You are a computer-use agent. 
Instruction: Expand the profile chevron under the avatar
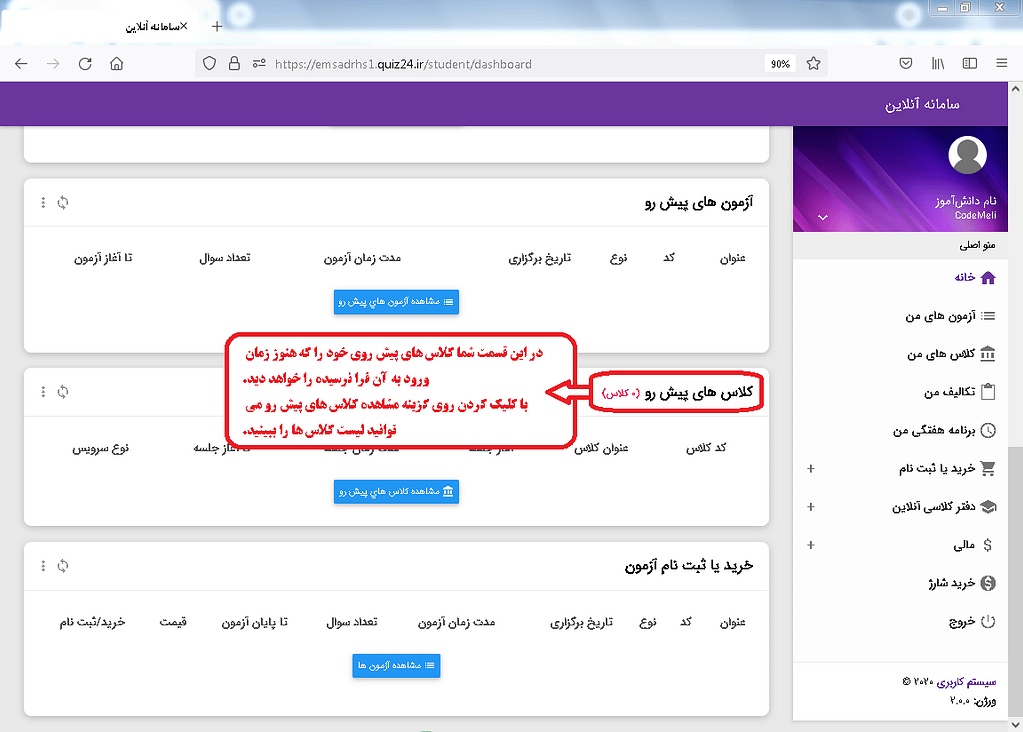pos(823,217)
